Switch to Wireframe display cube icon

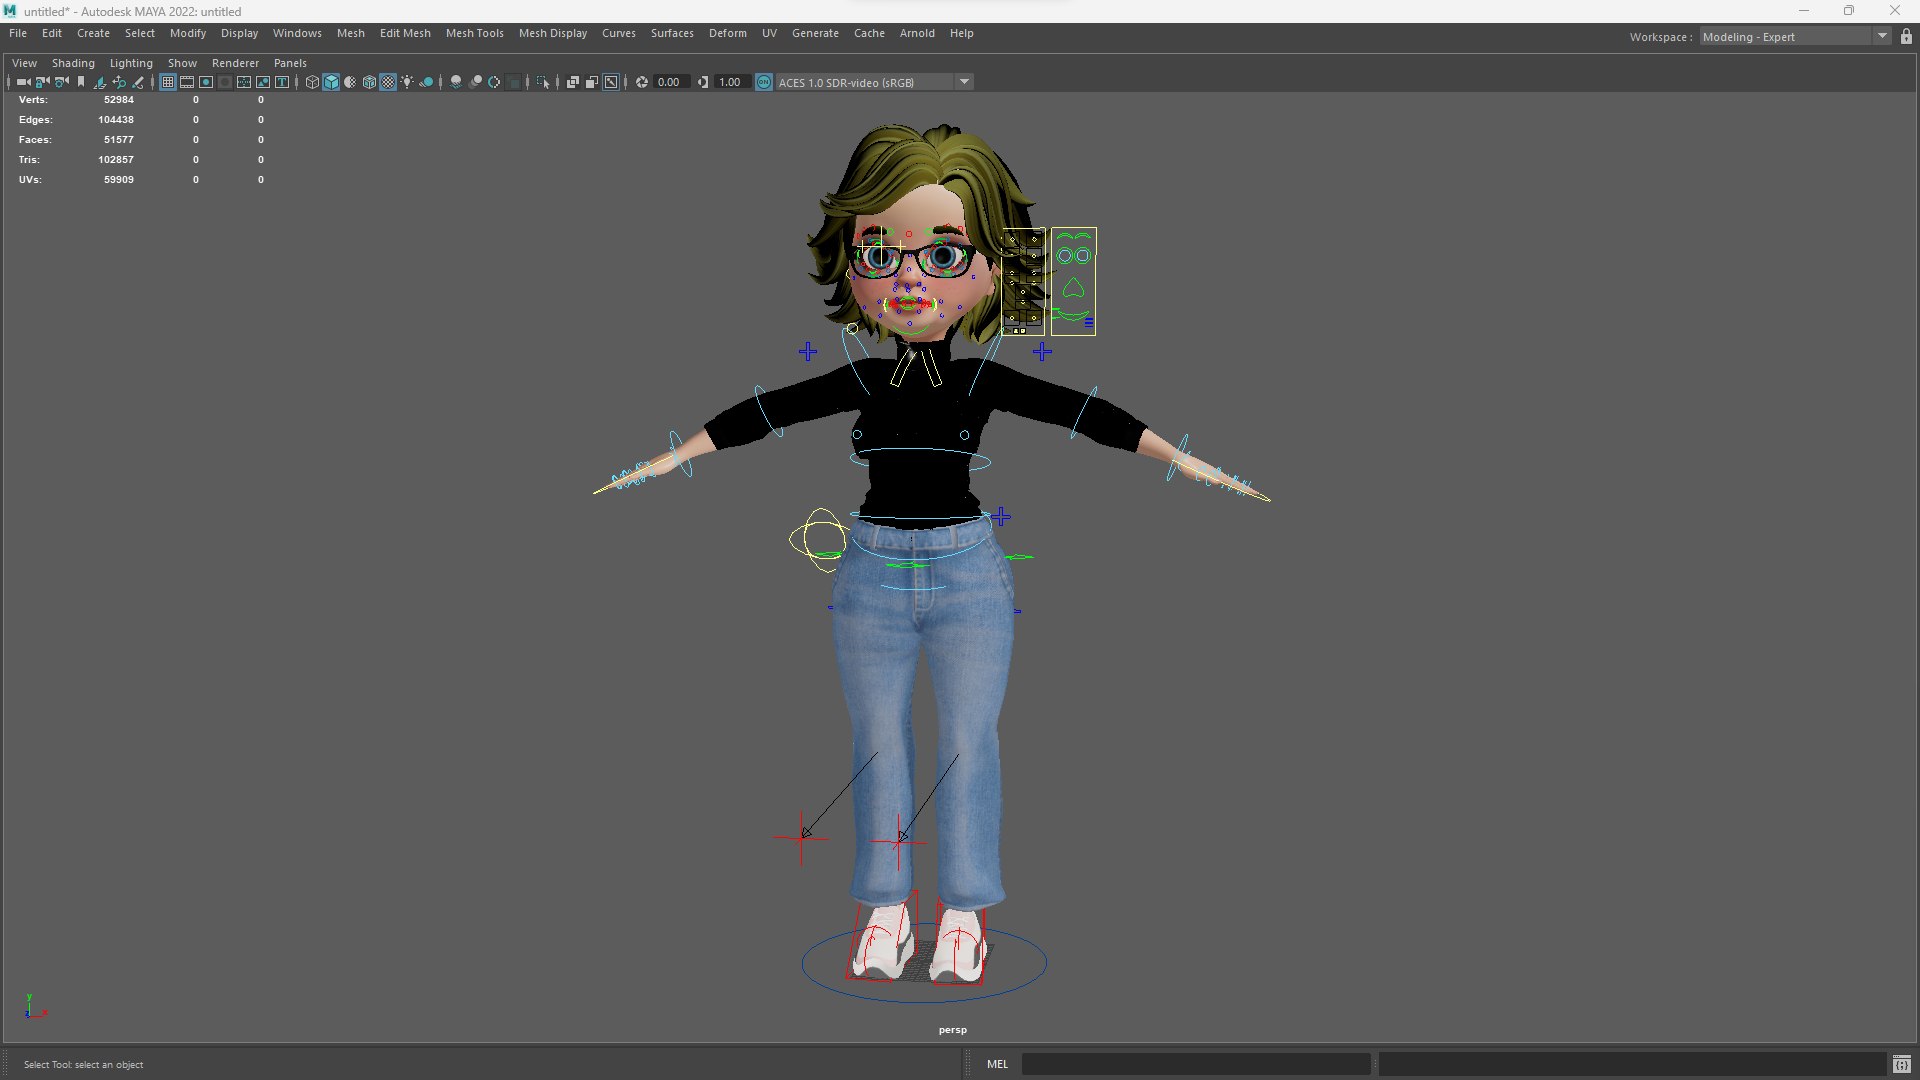pos(312,82)
